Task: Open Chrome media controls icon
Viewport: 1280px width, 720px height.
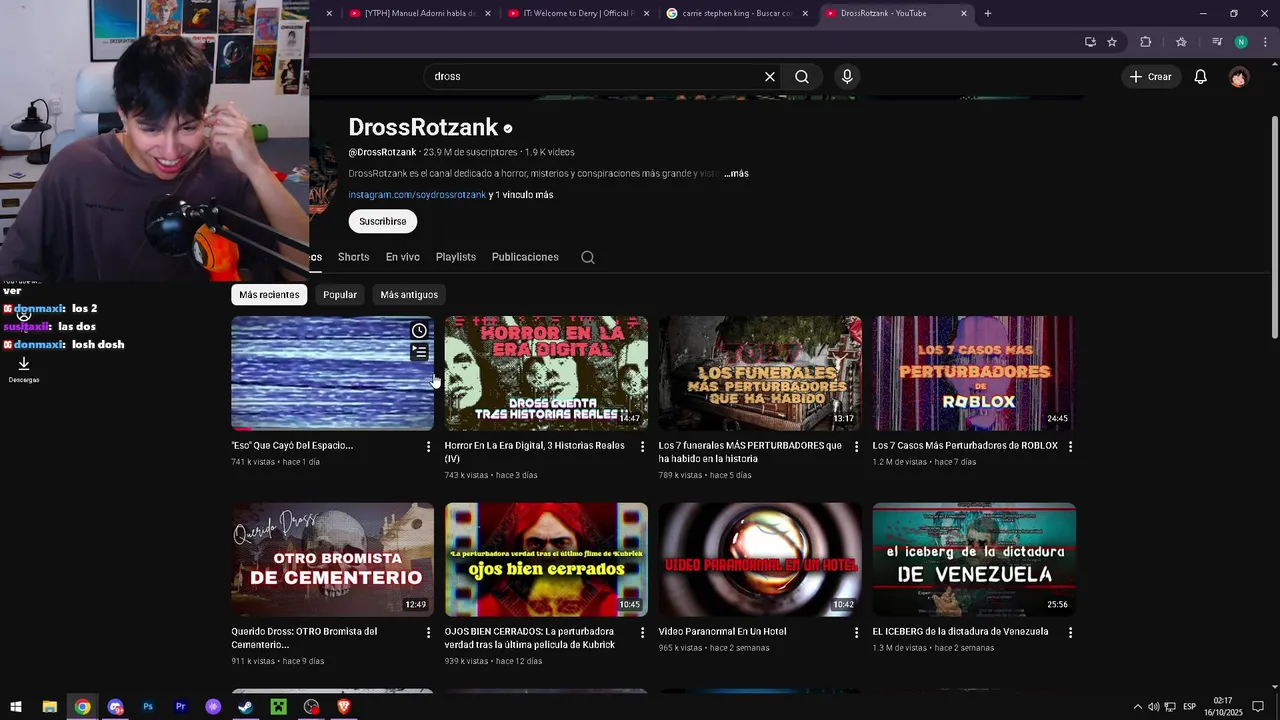Action: (1217, 42)
